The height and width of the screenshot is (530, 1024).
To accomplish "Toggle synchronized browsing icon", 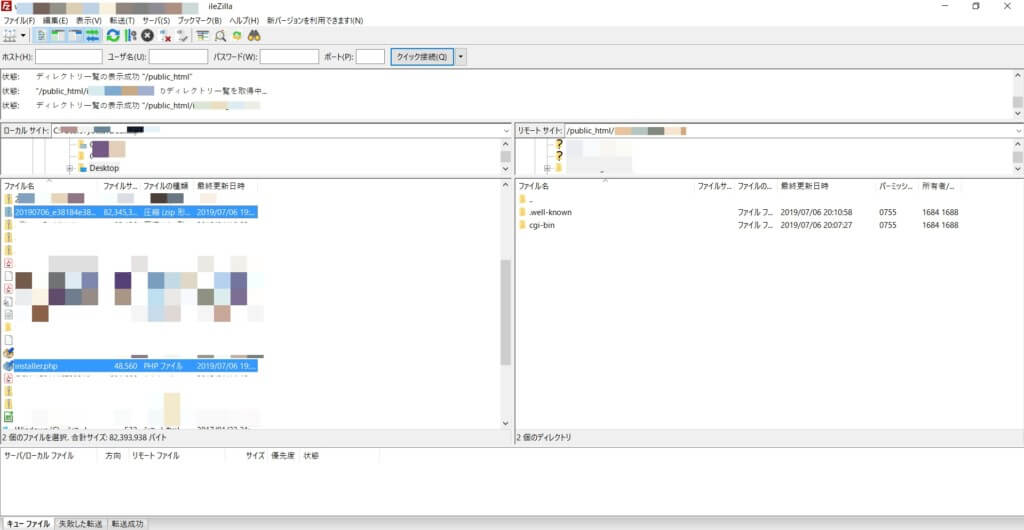I will point(236,35).
